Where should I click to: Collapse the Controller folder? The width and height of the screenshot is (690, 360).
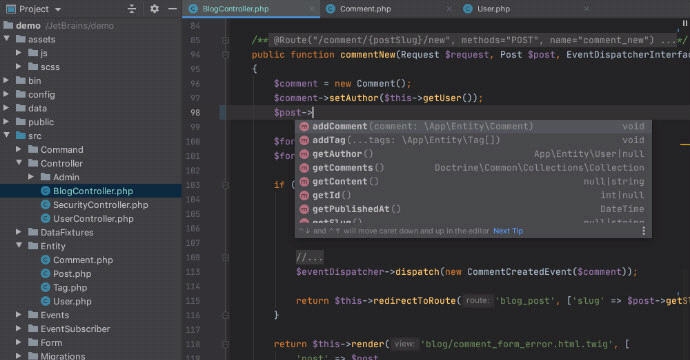(x=18, y=163)
